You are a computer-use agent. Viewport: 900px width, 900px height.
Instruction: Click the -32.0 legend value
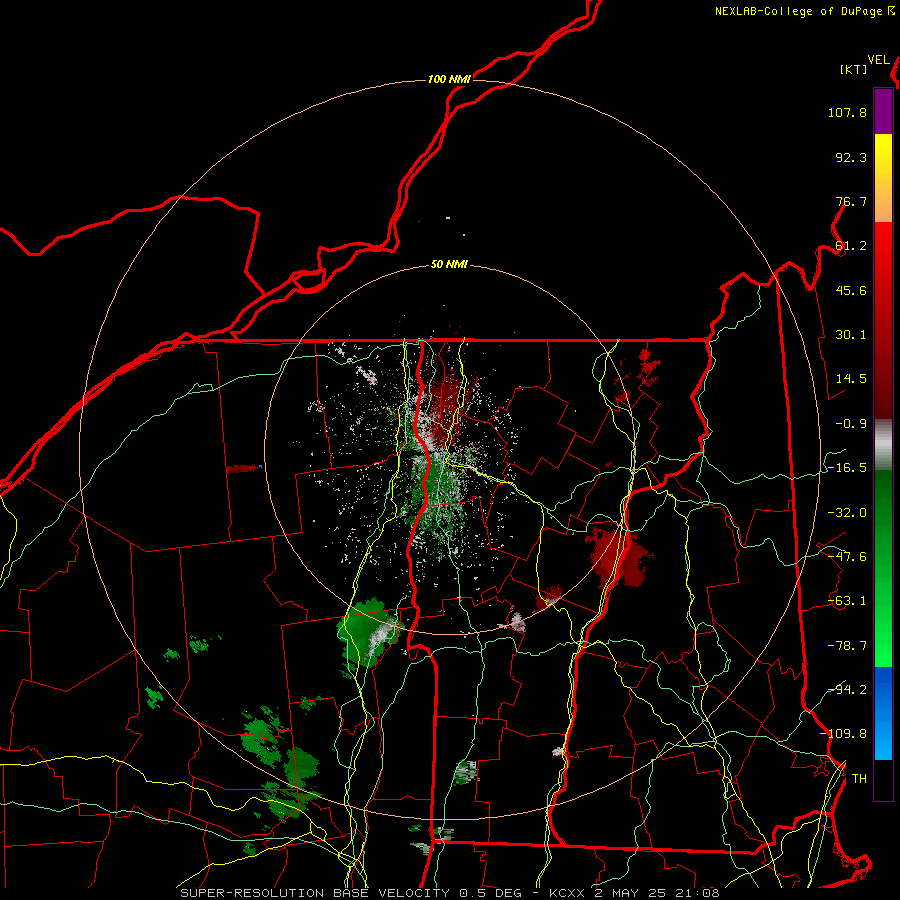847,513
